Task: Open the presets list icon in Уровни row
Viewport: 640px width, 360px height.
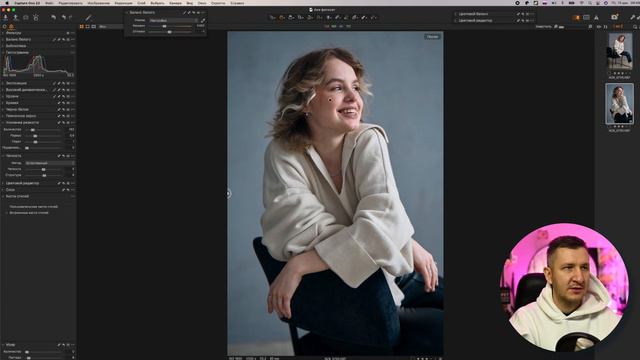Action: pos(68,96)
